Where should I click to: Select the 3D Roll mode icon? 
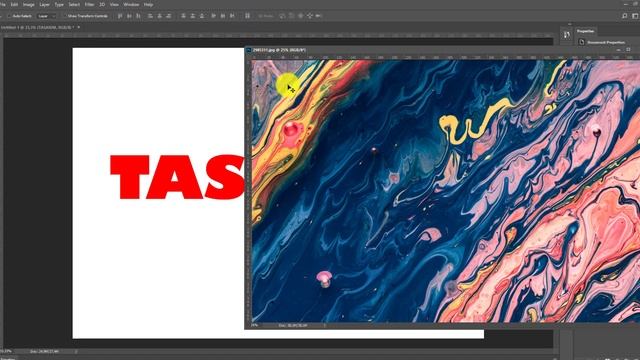tap(291, 16)
